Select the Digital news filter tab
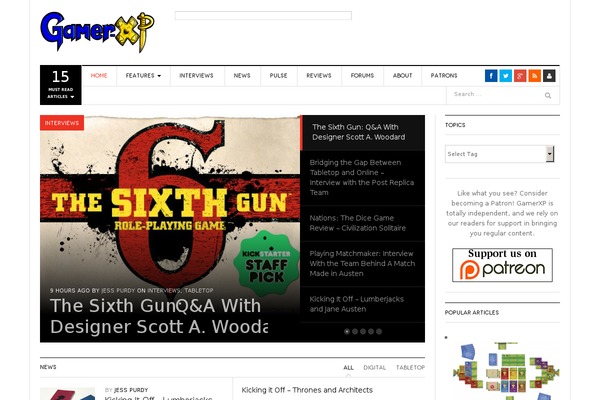 375,367
